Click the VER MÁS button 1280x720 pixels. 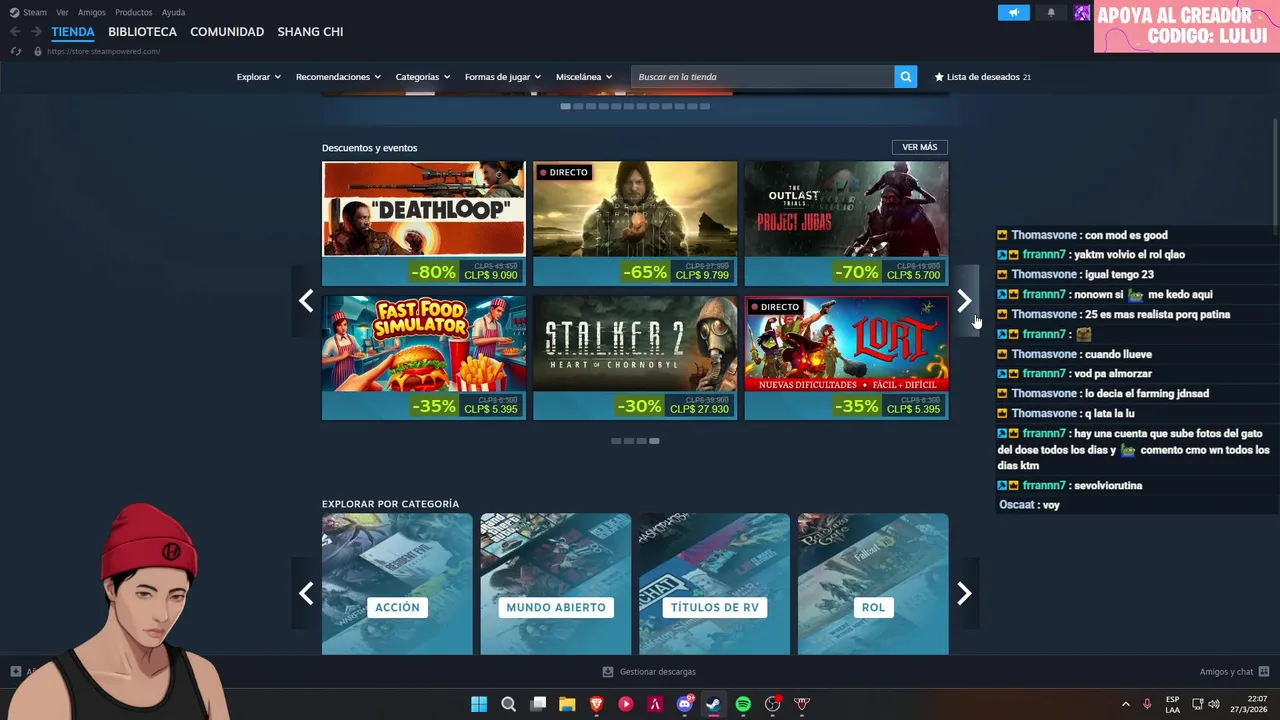coord(920,147)
